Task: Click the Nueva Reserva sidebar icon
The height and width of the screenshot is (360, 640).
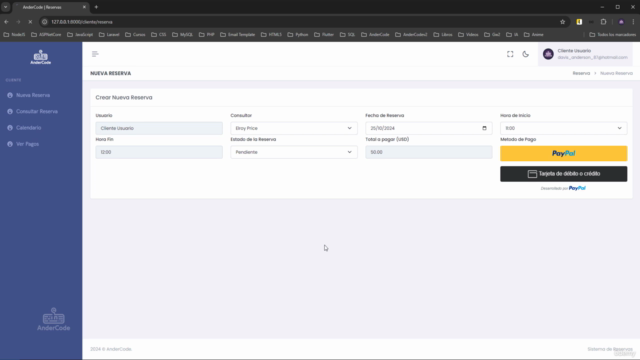Action: (x=10, y=95)
